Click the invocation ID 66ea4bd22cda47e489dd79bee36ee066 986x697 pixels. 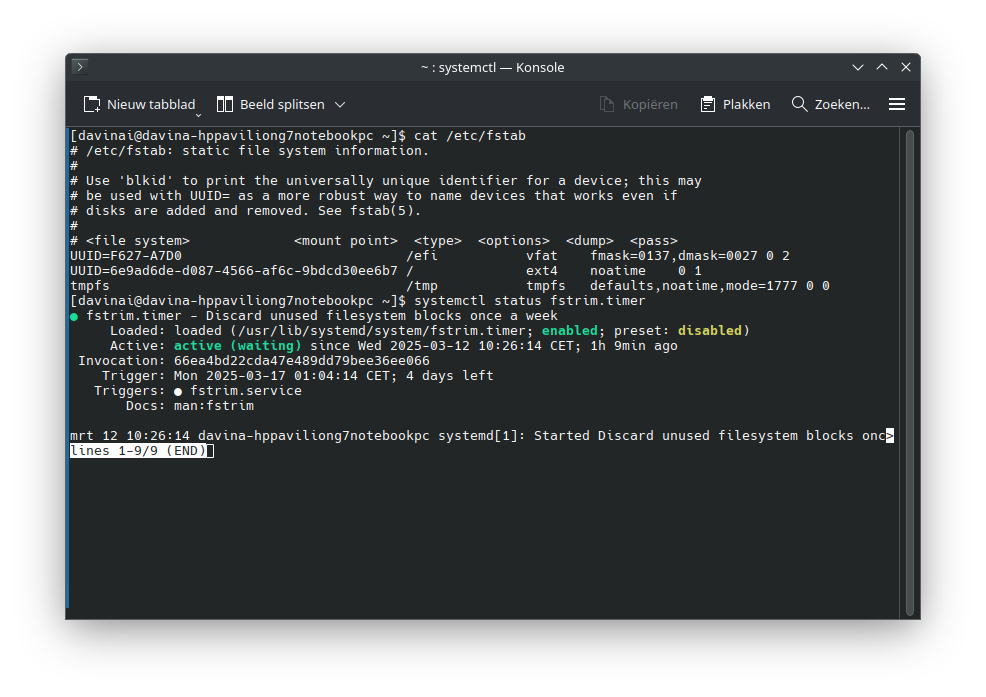coord(302,361)
